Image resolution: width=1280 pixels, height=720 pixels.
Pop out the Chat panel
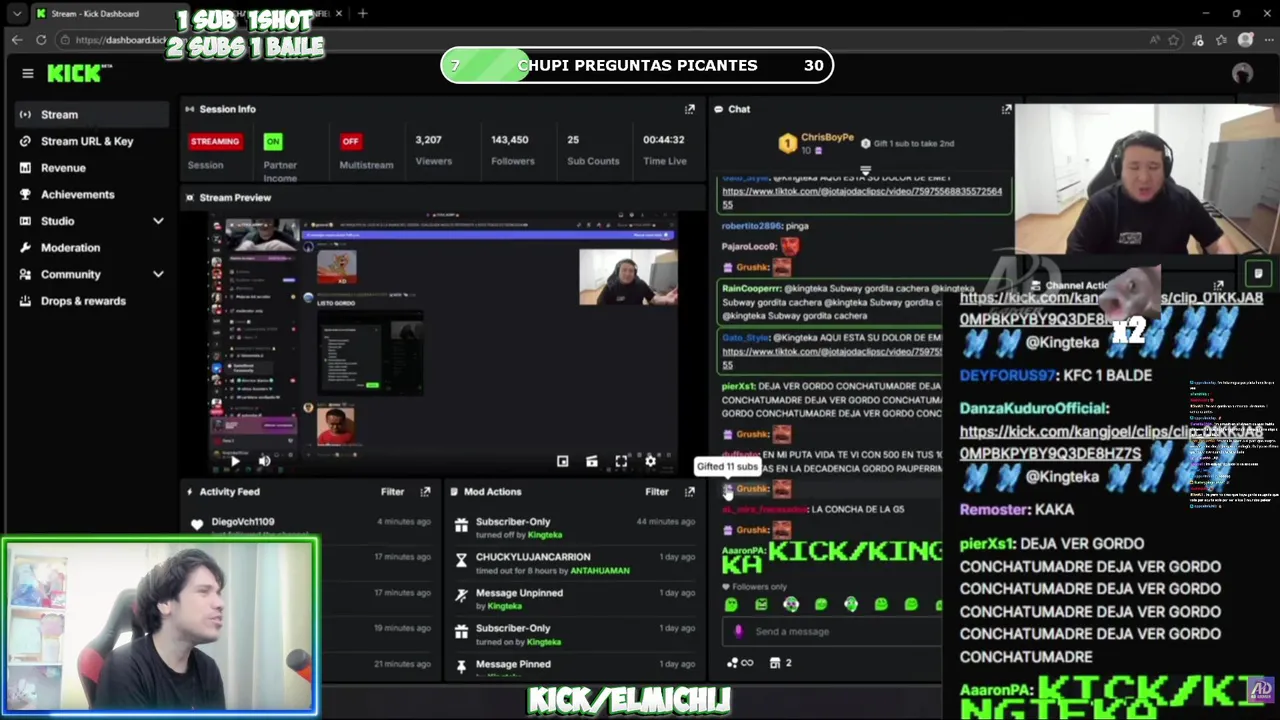pyautogui.click(x=1007, y=109)
